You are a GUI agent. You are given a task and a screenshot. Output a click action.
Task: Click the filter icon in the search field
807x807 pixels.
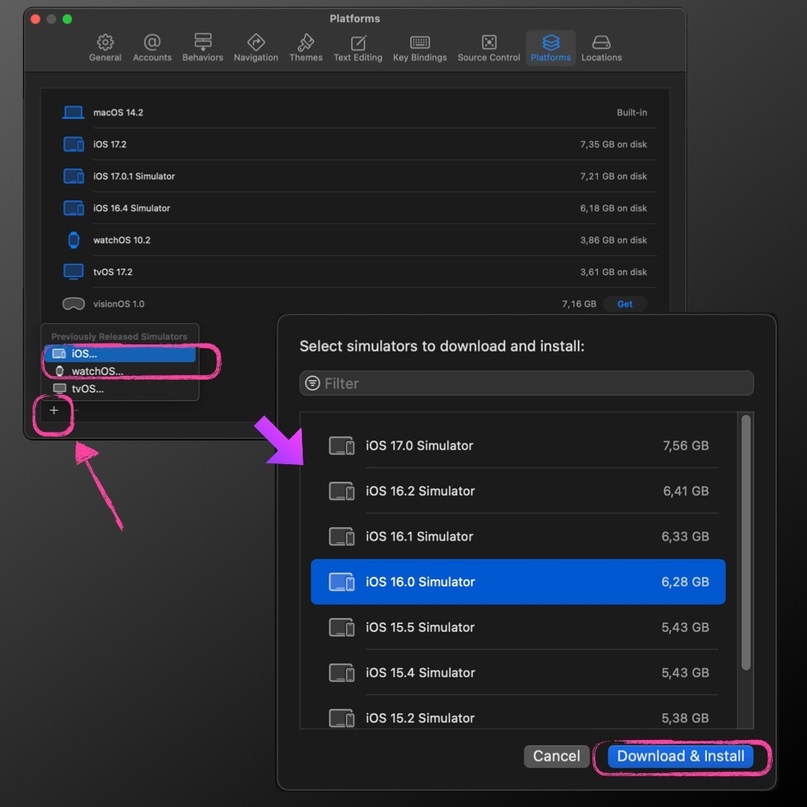click(x=312, y=383)
